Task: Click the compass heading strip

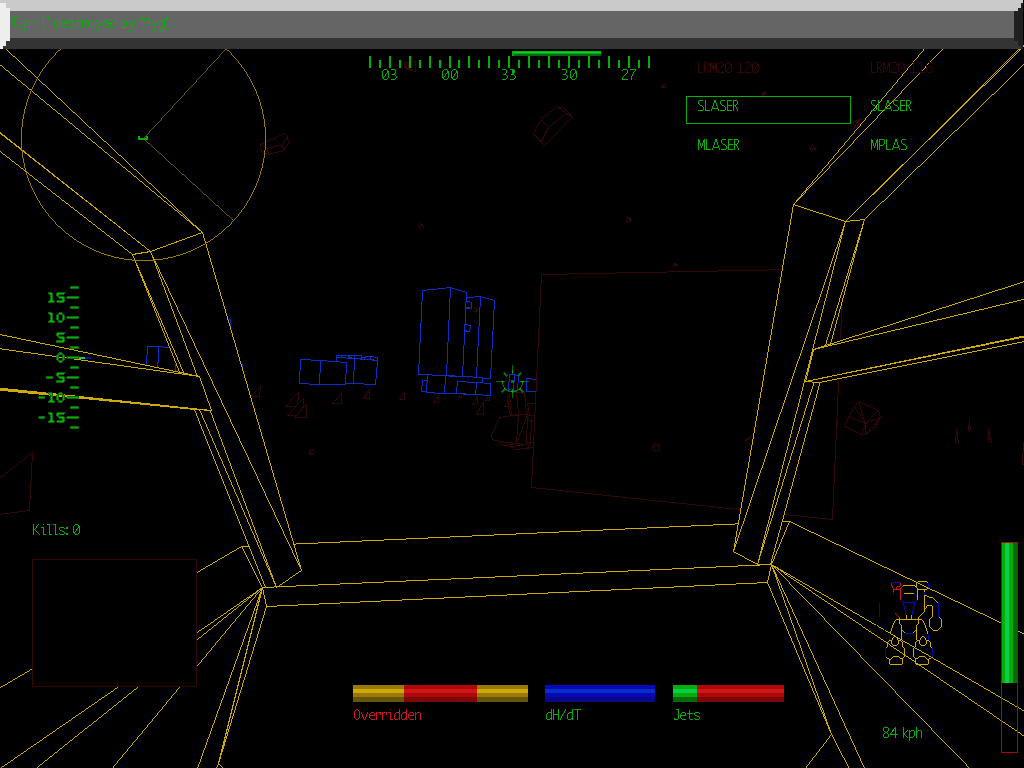Action: 508,67
